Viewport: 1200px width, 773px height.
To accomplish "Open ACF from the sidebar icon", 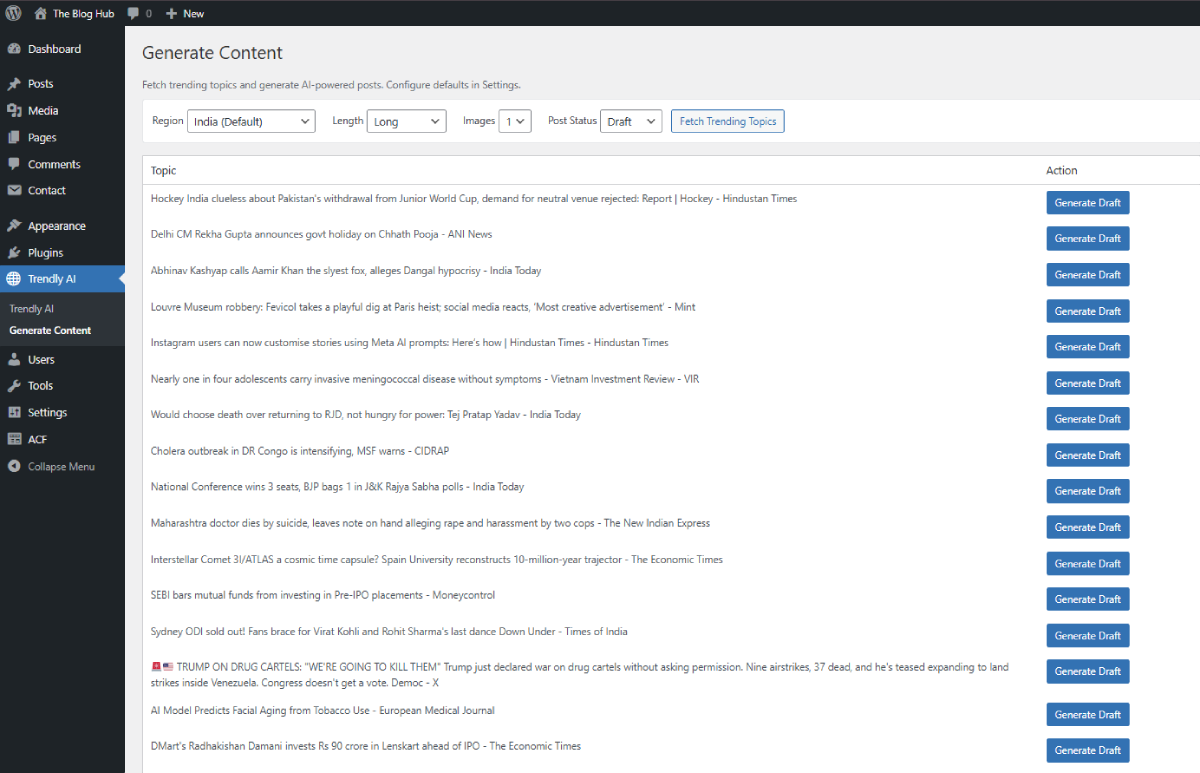I will point(16,438).
